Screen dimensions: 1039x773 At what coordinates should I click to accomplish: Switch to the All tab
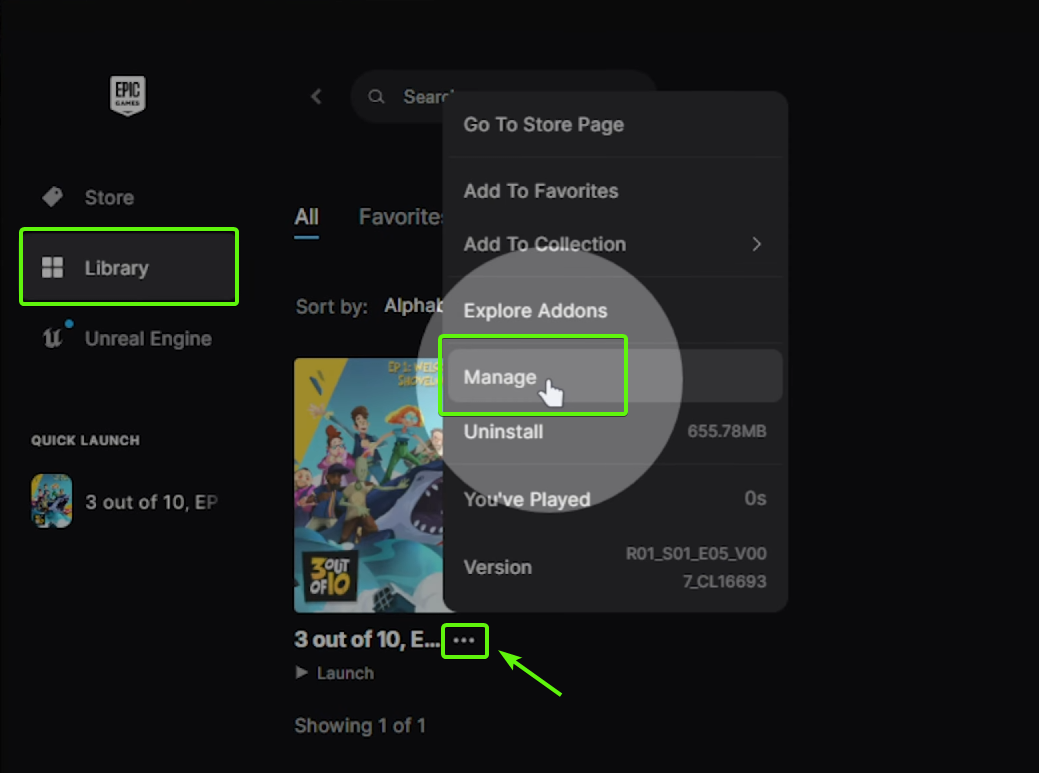306,217
